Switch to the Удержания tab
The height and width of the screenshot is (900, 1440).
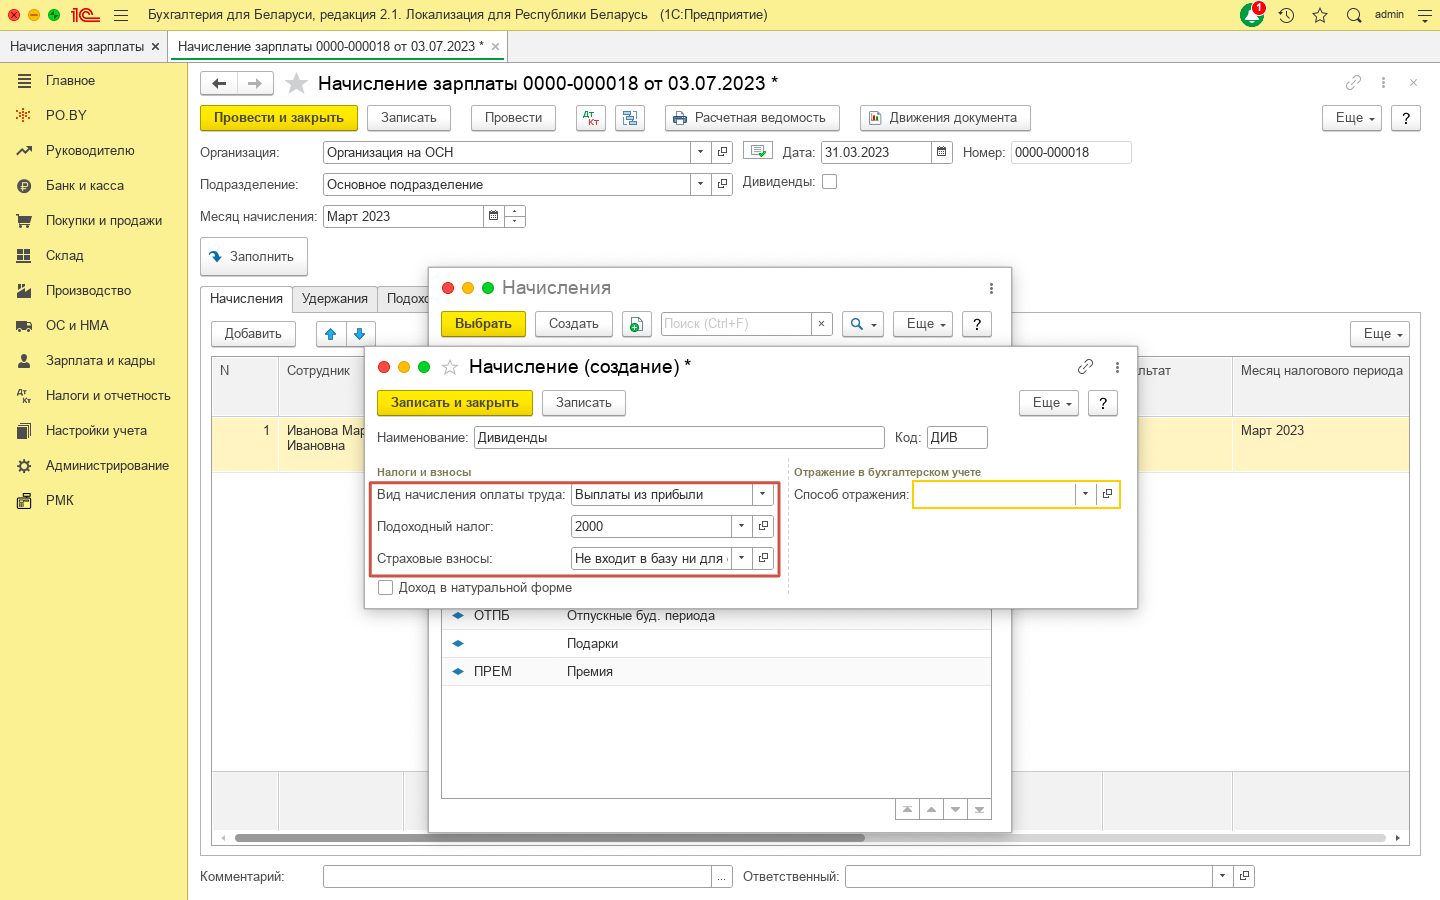point(335,299)
